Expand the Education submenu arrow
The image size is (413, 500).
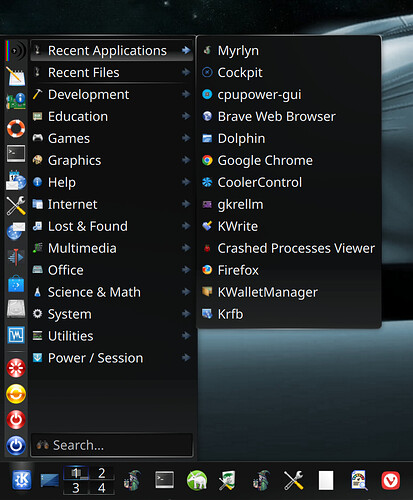[186, 116]
